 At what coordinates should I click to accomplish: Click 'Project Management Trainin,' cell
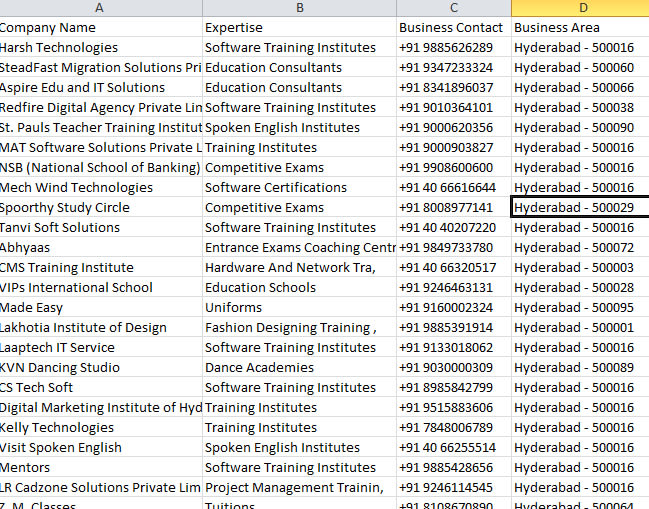(299, 487)
